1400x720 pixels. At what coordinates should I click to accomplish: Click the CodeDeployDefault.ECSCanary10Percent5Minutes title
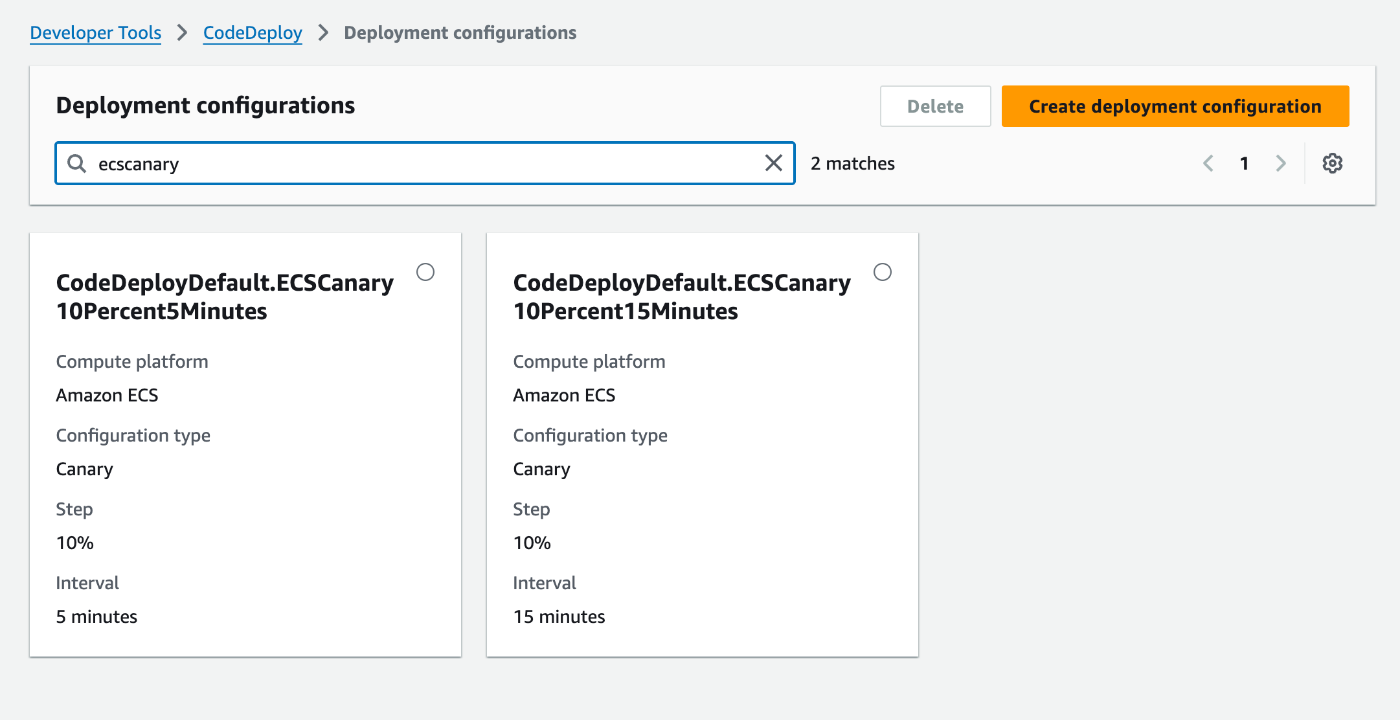pyautogui.click(x=225, y=297)
